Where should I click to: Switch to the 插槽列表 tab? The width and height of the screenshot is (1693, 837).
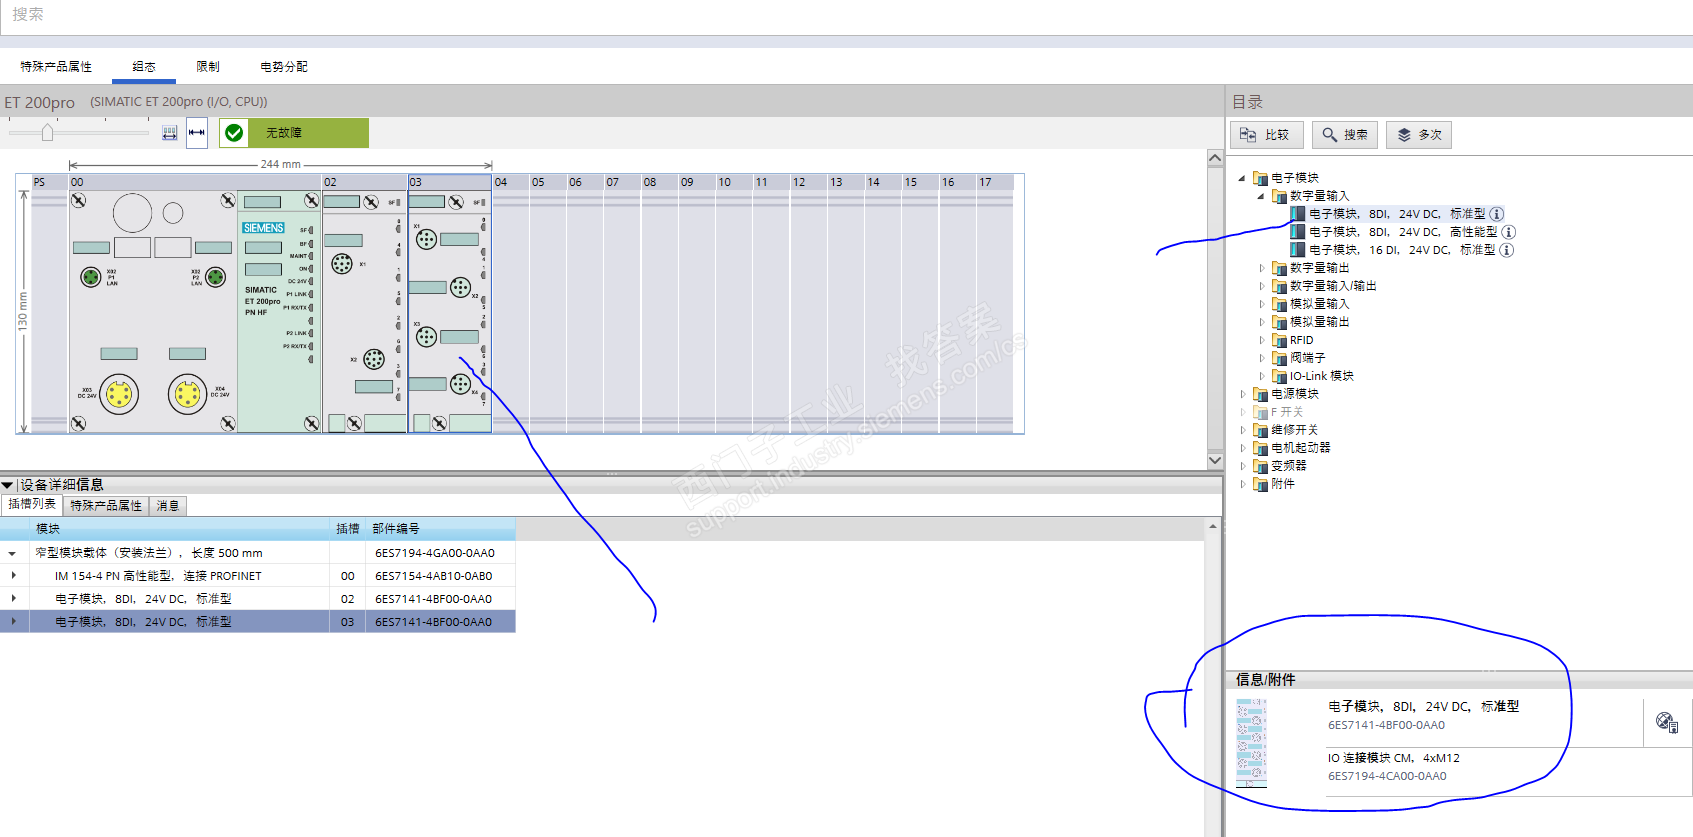point(32,505)
